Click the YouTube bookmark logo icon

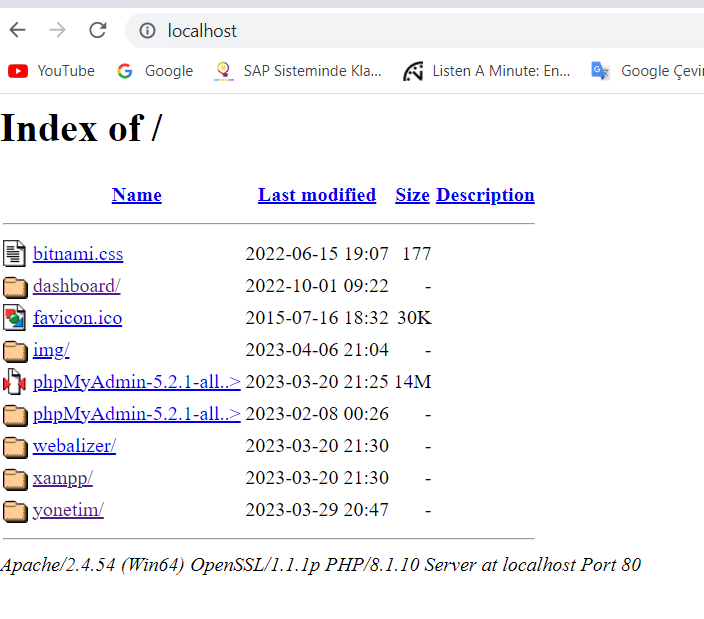point(18,71)
